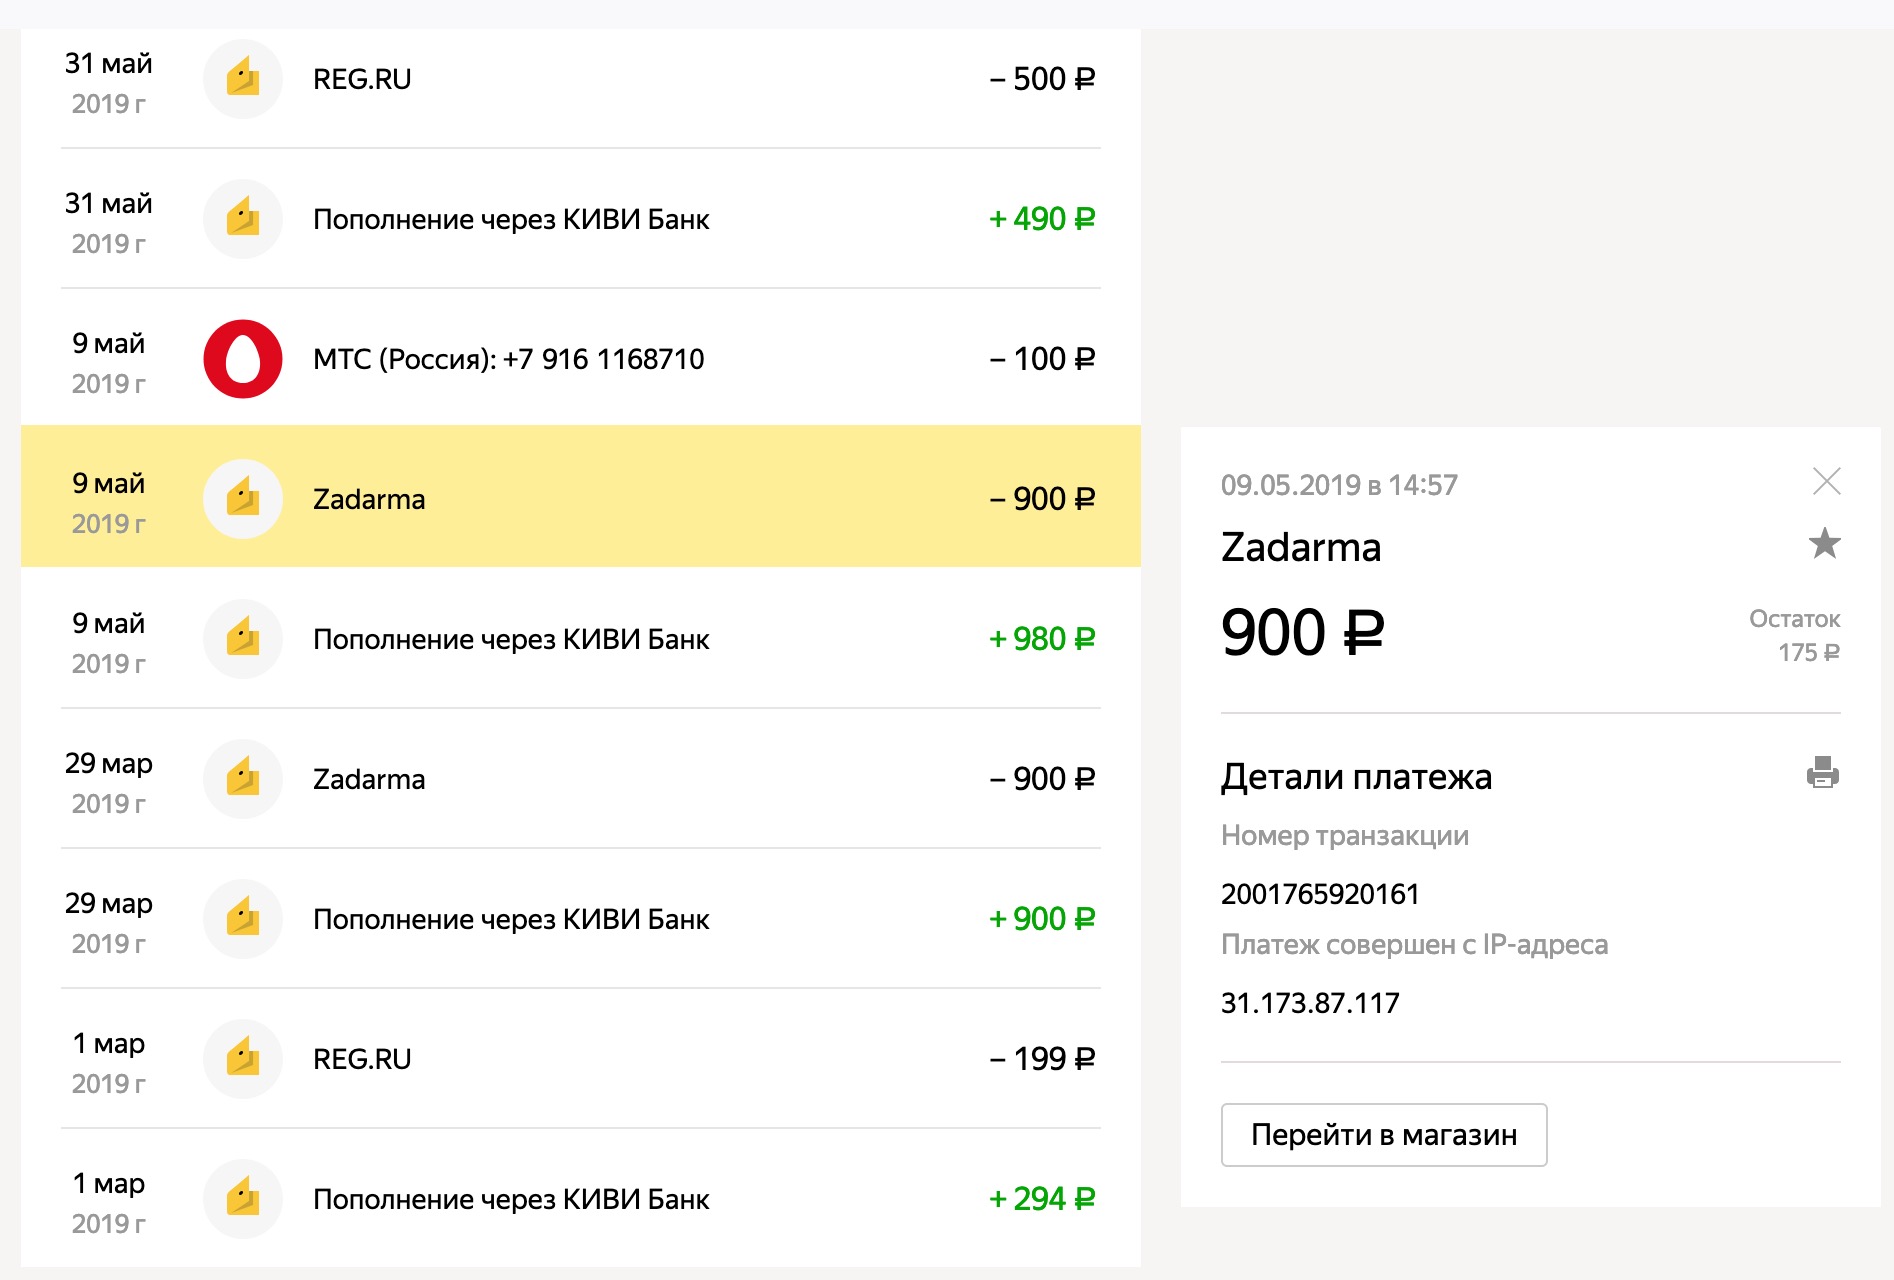Select the highlighted Zadarma 9 май payment
Screen dimensions: 1894x1280
[x=581, y=497]
